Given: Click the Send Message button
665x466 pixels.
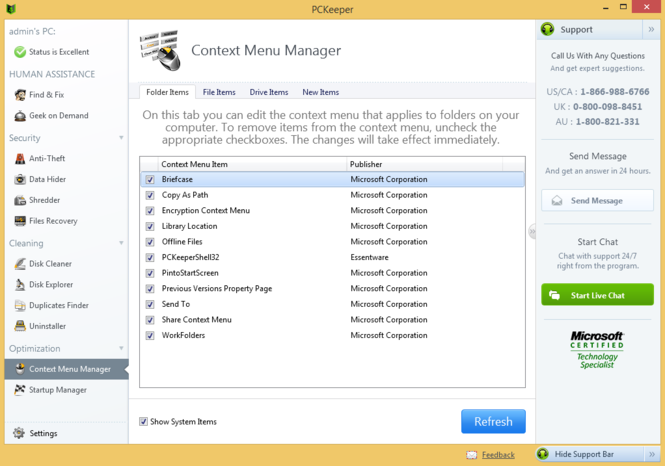Looking at the screenshot, I should tap(597, 201).
